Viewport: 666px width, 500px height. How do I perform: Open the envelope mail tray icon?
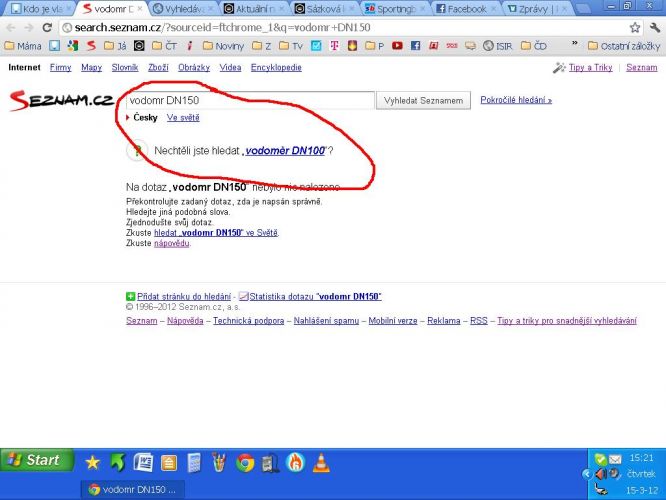tap(615, 459)
